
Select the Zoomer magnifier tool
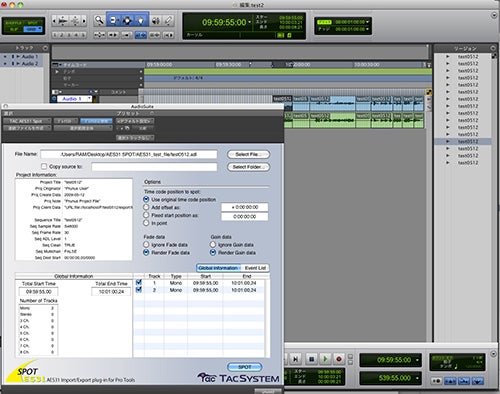(x=99, y=20)
